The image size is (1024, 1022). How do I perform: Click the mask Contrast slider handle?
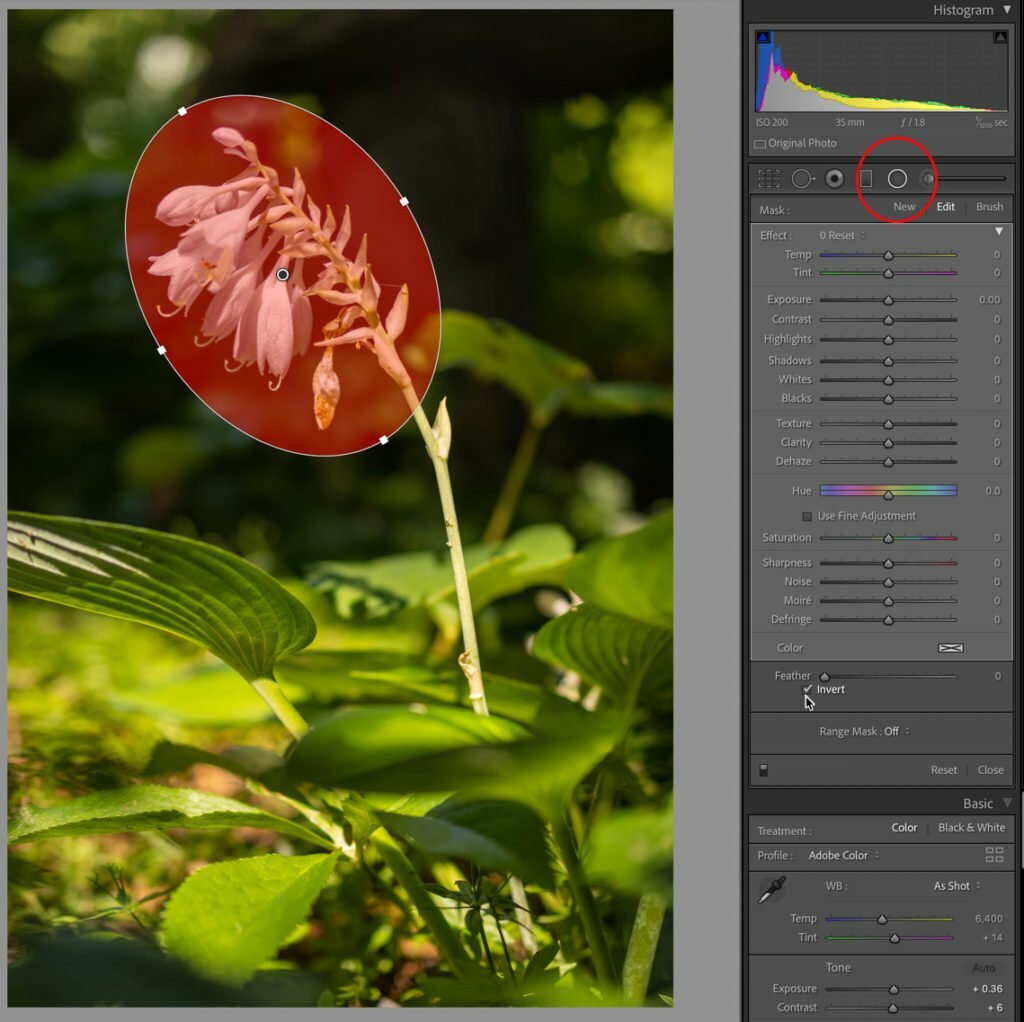(888, 320)
